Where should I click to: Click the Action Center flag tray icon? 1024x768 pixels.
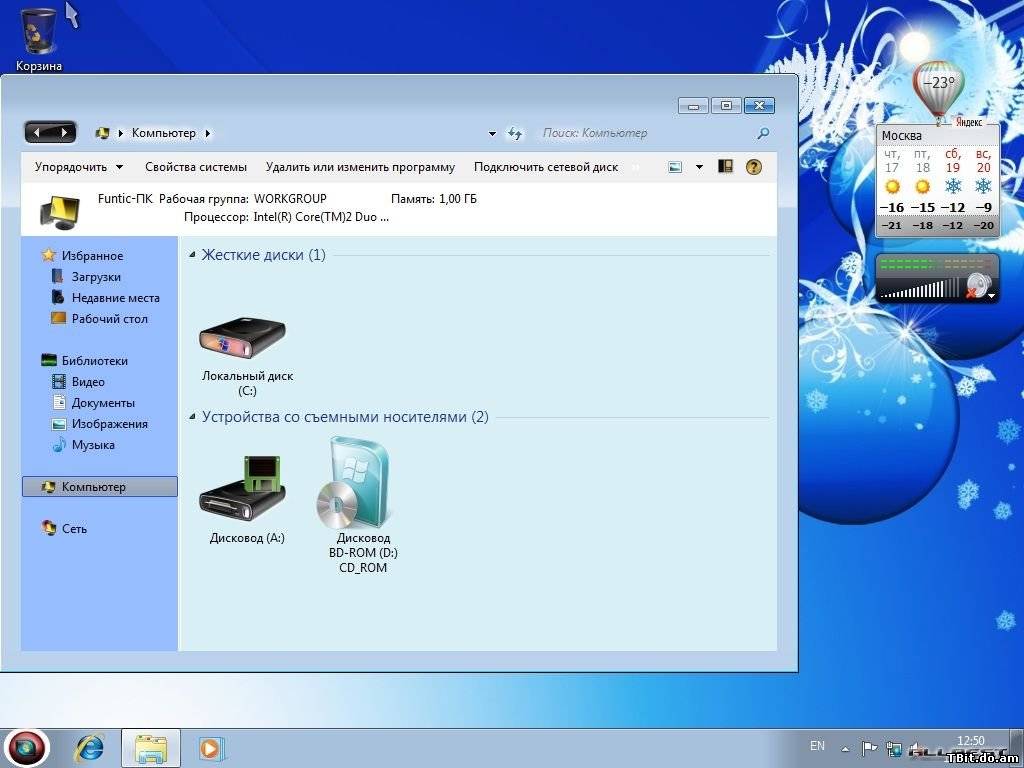(869, 748)
